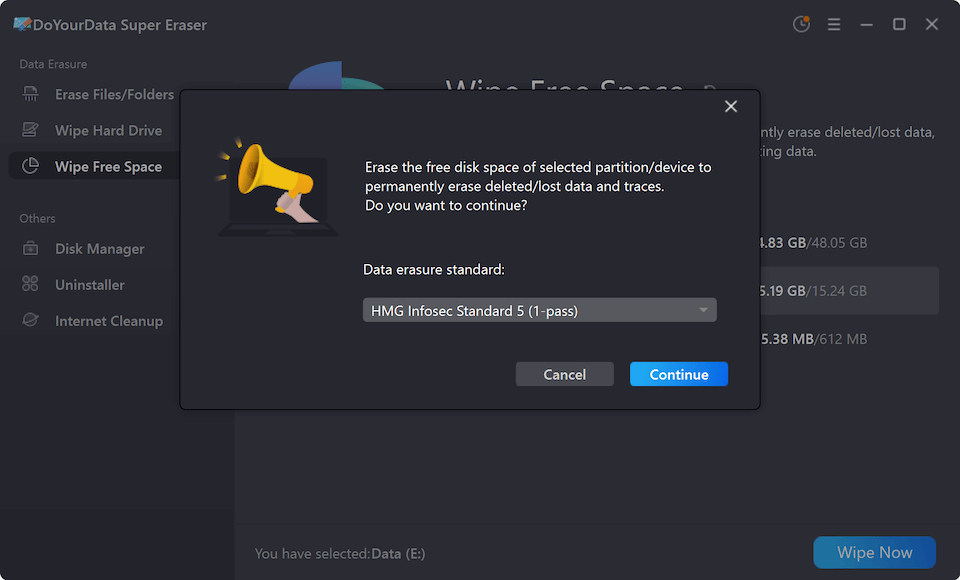Click the Wipe Hard Drive sidebar icon
The width and height of the screenshot is (960, 580).
coord(30,131)
